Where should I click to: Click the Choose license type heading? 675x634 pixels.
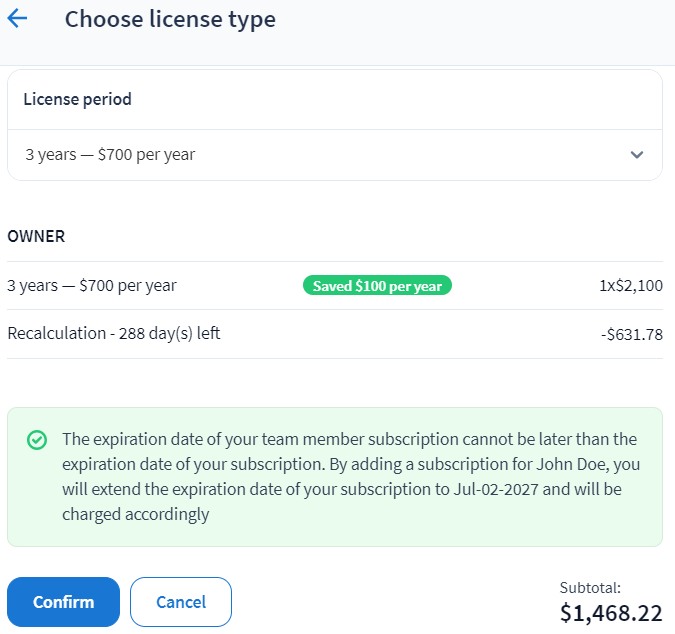[170, 19]
